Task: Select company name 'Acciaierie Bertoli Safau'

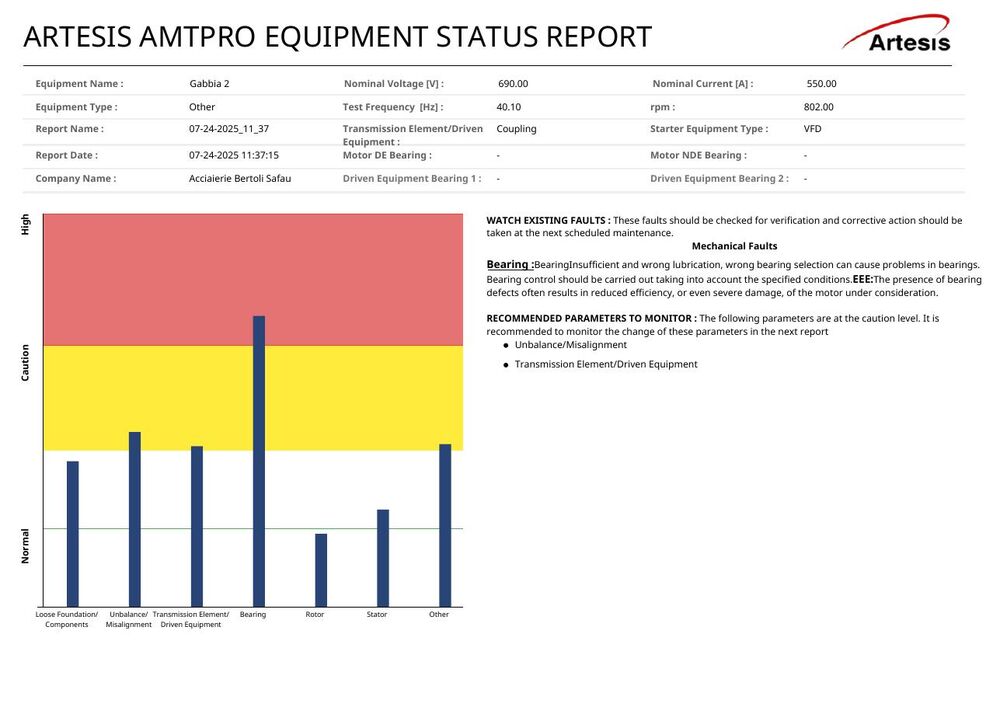Action: pos(240,179)
